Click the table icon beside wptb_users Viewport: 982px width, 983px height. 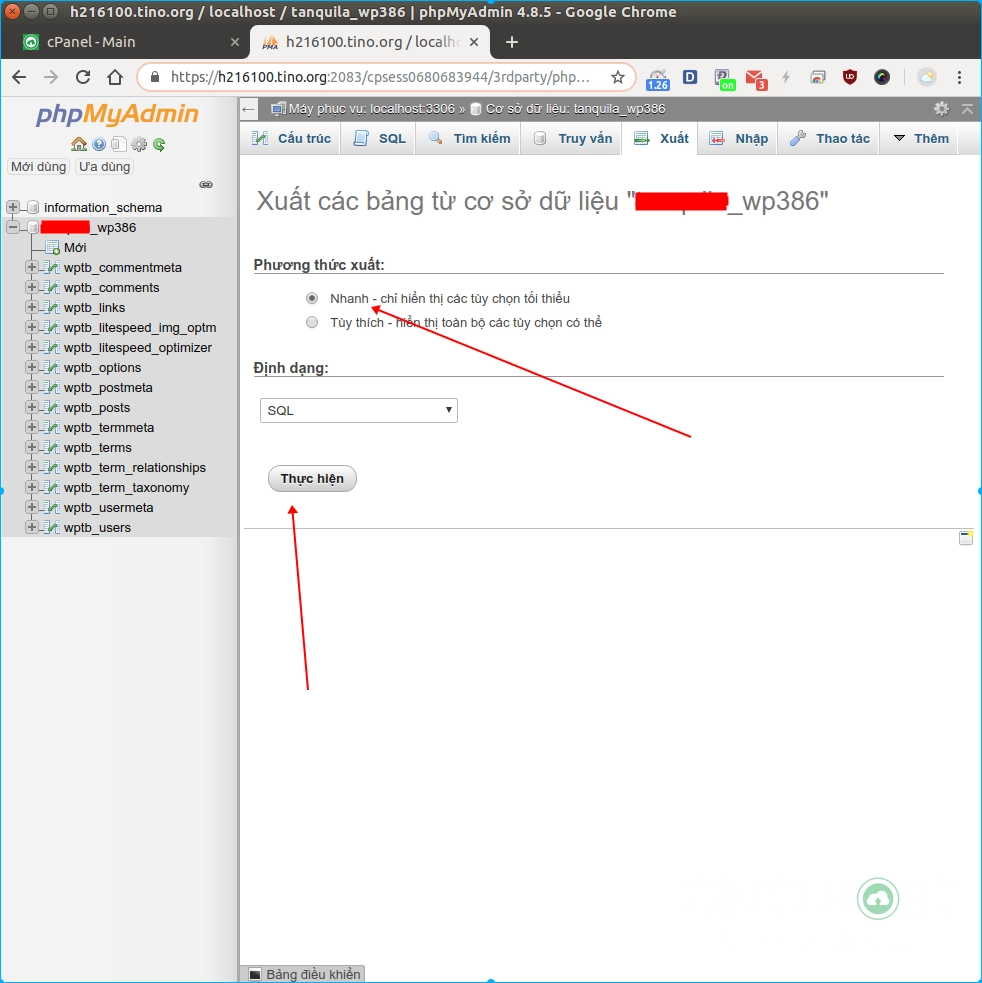[52, 527]
